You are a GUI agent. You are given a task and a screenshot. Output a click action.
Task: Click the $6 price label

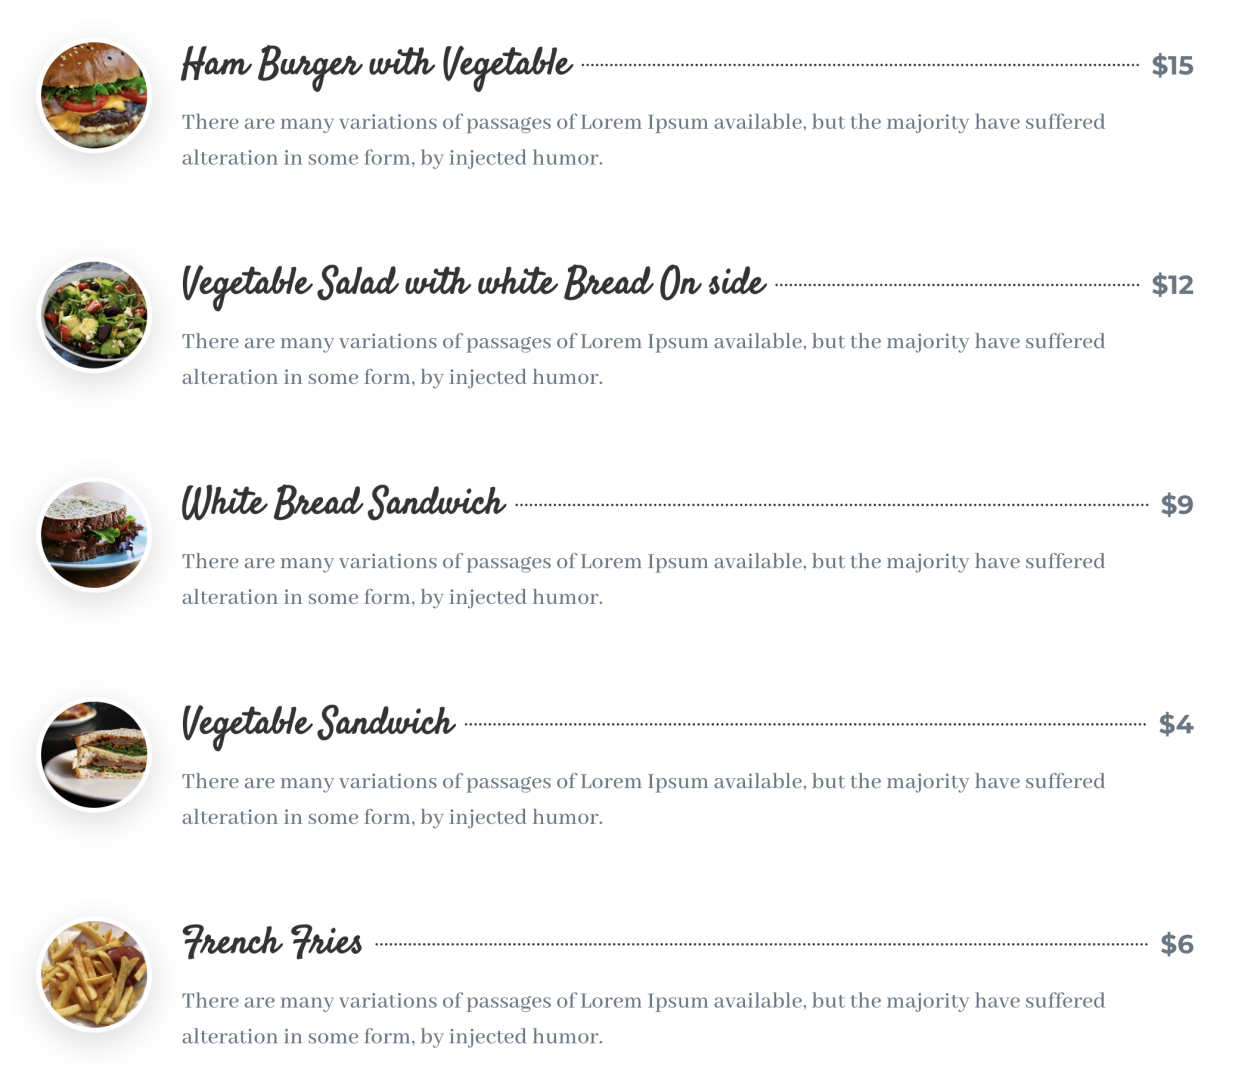1177,944
